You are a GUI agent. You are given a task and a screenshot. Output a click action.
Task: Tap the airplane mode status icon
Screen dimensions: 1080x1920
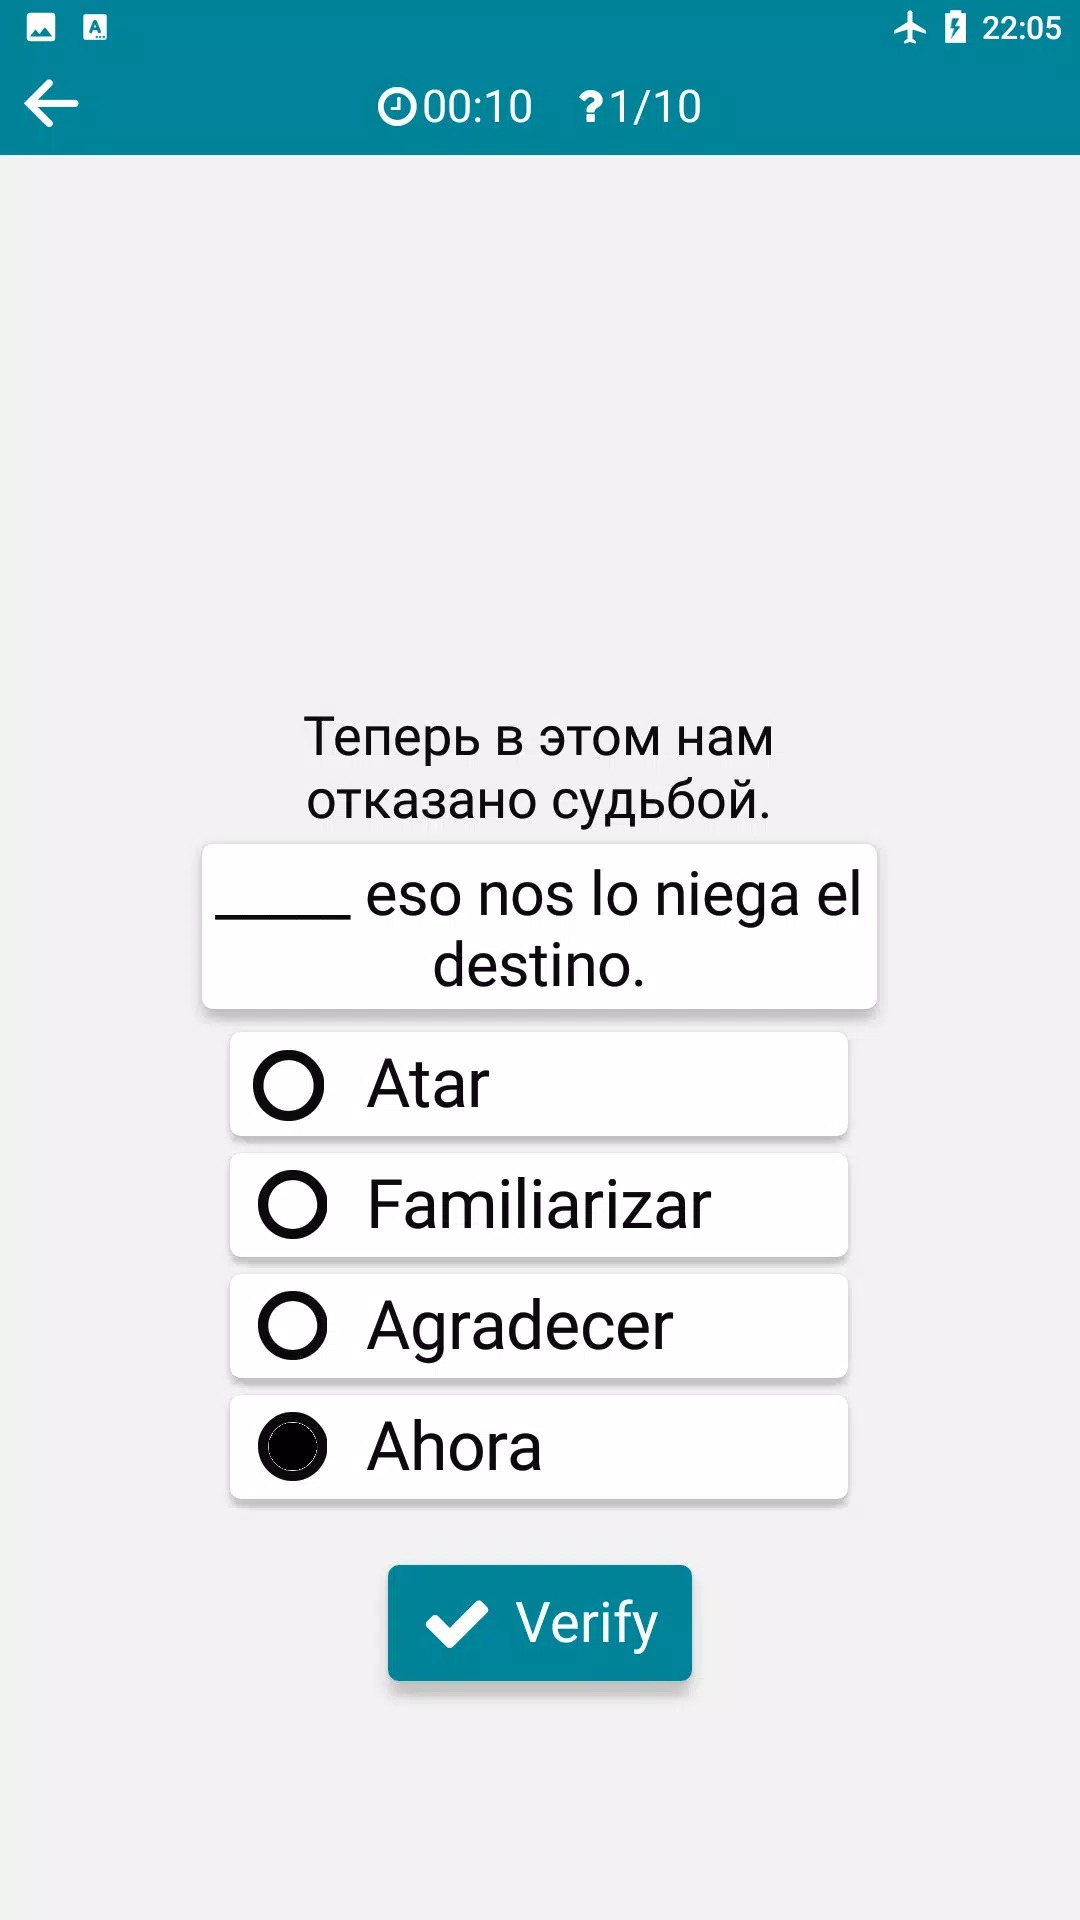[x=909, y=28]
